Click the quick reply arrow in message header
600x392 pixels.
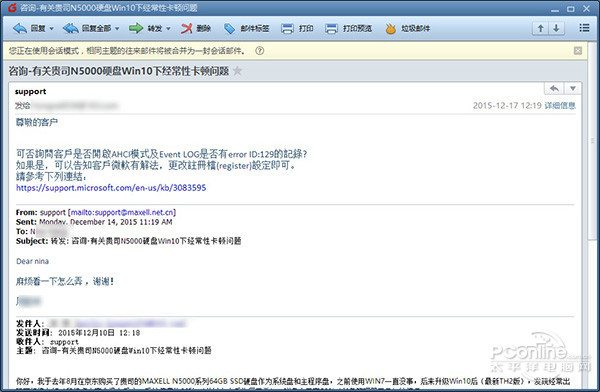point(554,88)
